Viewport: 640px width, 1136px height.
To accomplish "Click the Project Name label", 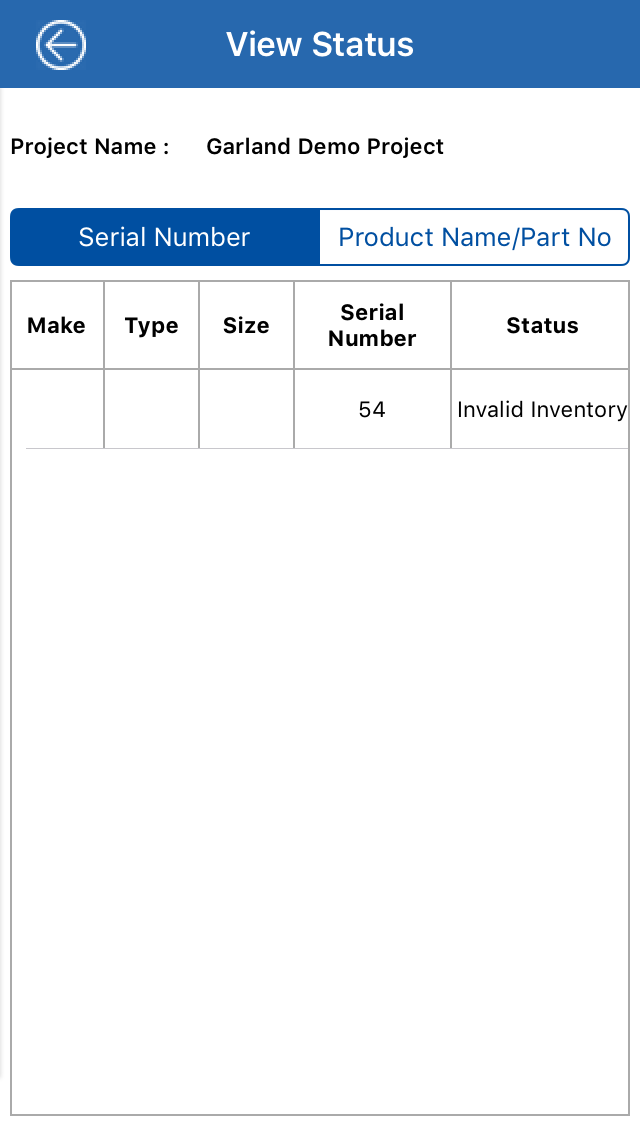I will 90,147.
